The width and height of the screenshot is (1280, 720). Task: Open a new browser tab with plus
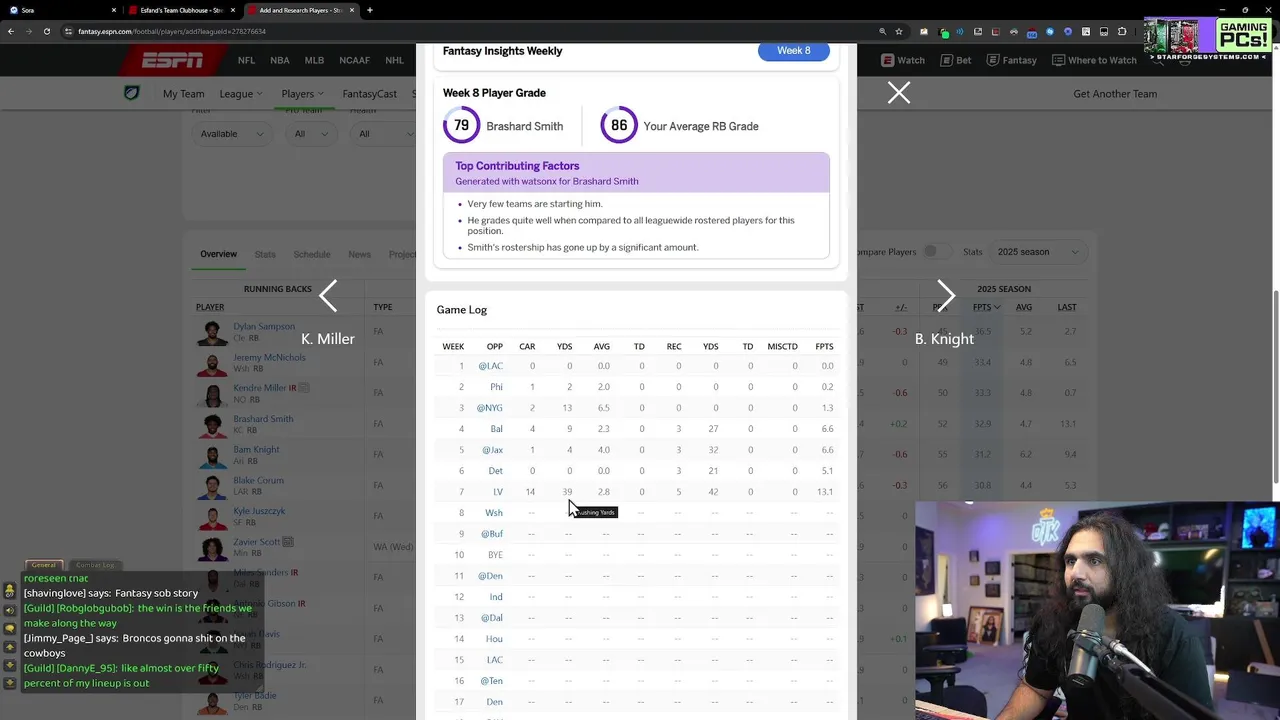click(x=370, y=10)
